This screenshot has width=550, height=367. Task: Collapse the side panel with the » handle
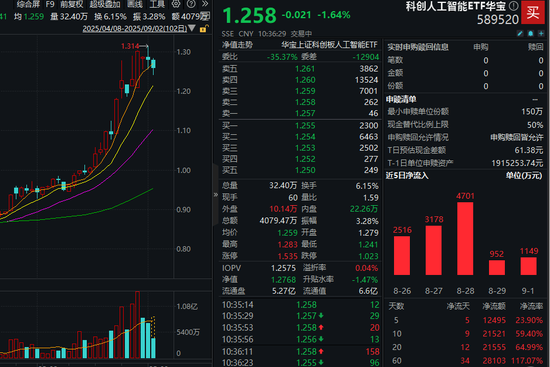coord(216,194)
